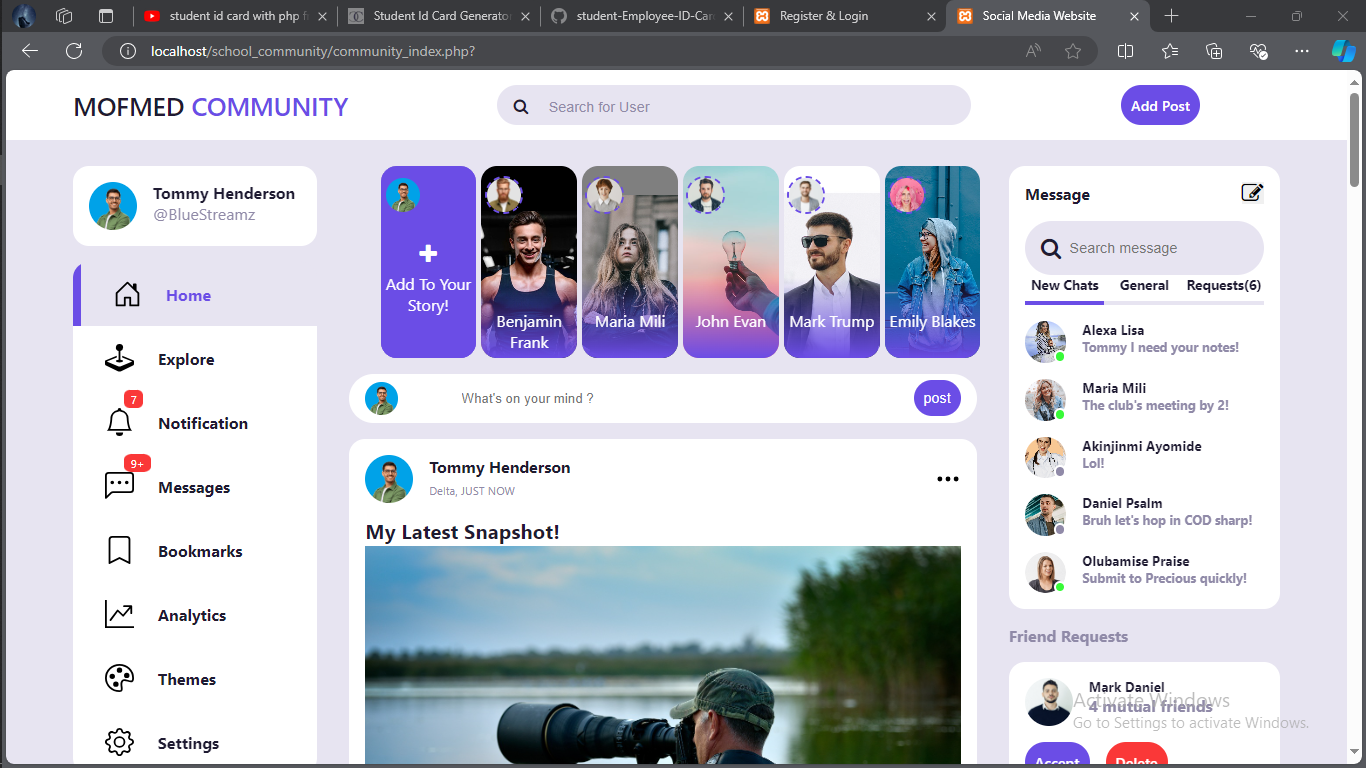The image size is (1366, 768).
Task: Open Messages chat bubble icon in sidebar
Action: click(119, 486)
